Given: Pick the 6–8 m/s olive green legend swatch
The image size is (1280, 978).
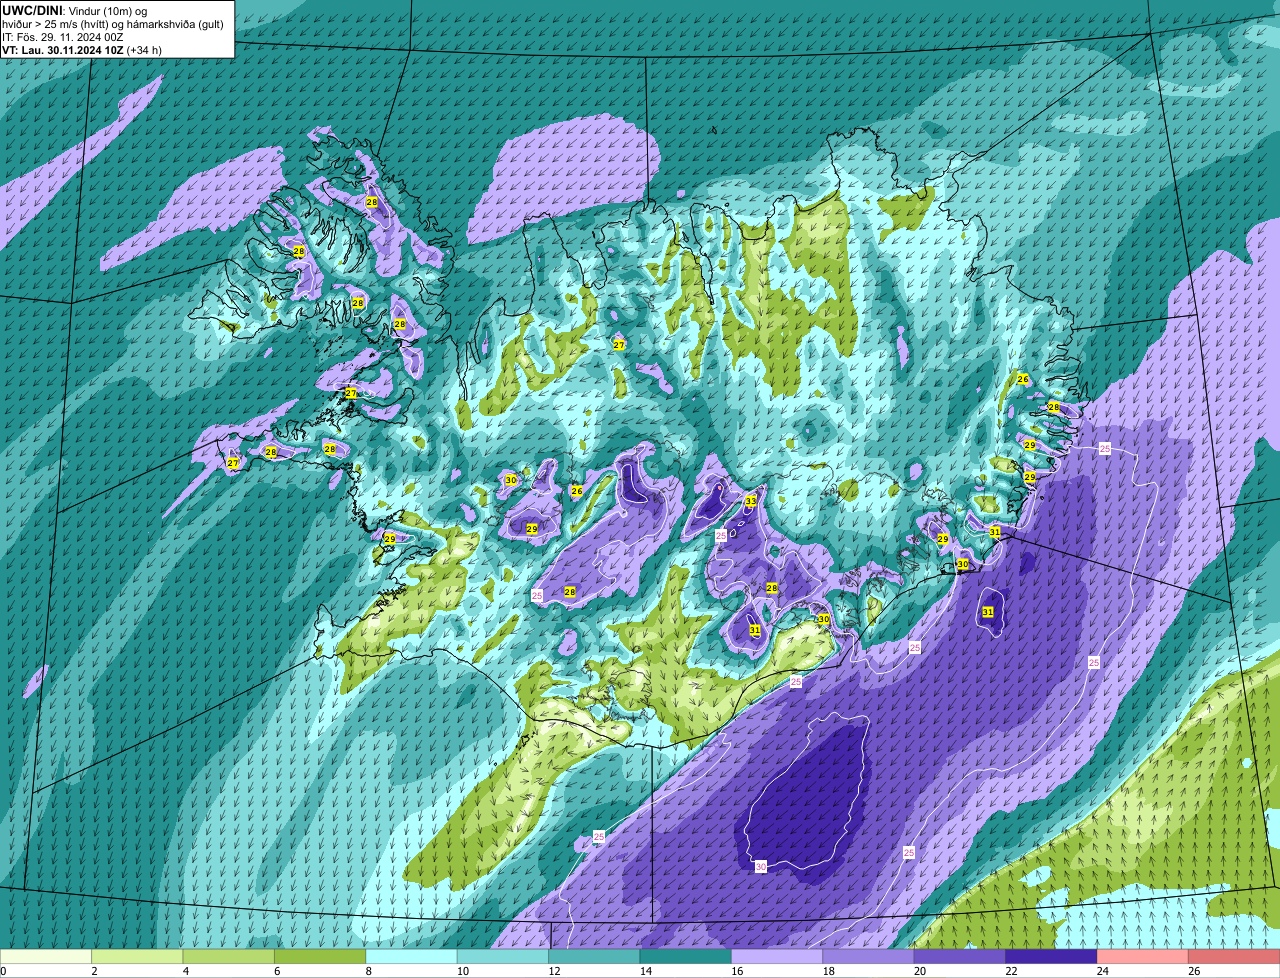Looking at the screenshot, I should tap(320, 956).
